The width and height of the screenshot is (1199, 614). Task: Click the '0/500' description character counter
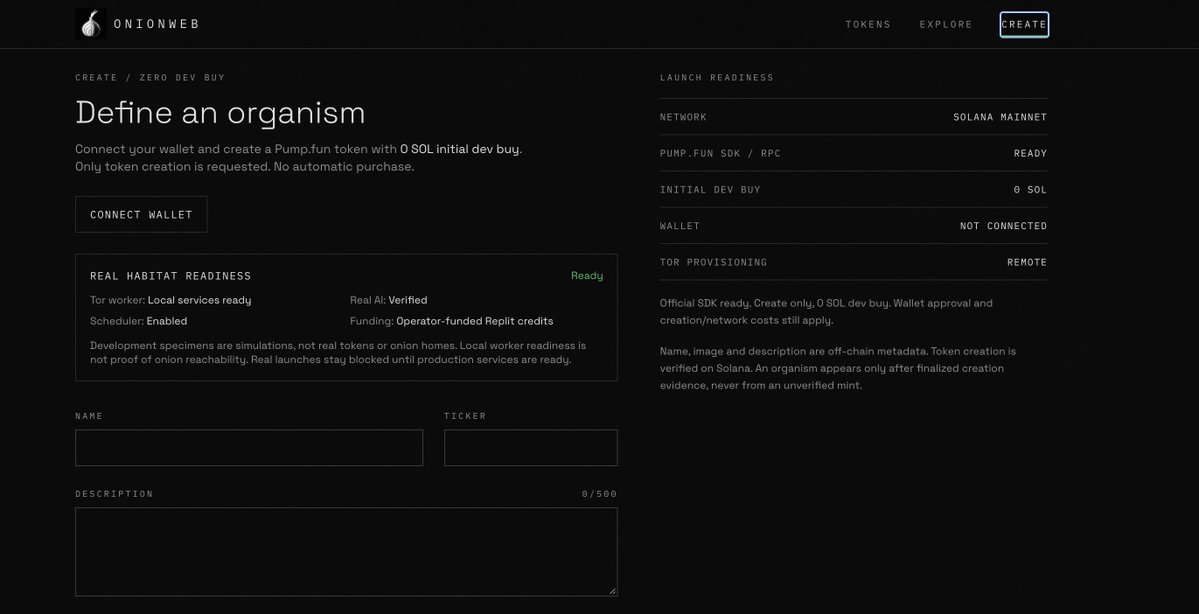tap(600, 494)
